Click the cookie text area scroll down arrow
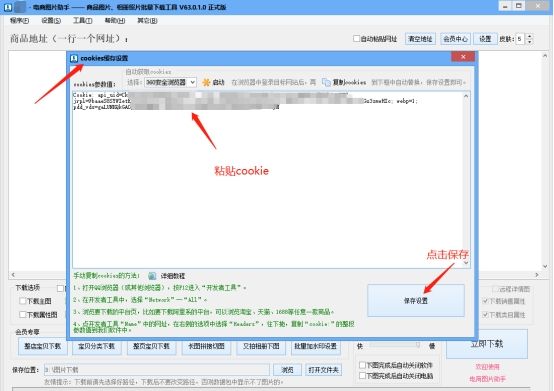This screenshot has height=391, width=554. pyautogui.click(x=466, y=263)
